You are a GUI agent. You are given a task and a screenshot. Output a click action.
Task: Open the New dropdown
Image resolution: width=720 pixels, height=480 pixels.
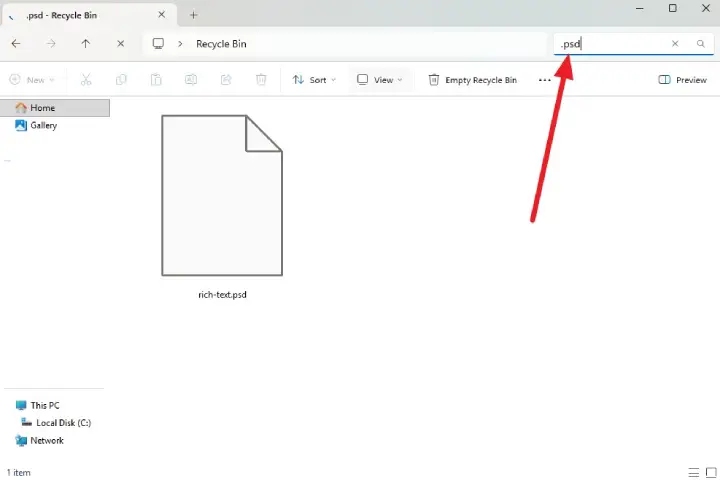[32, 80]
